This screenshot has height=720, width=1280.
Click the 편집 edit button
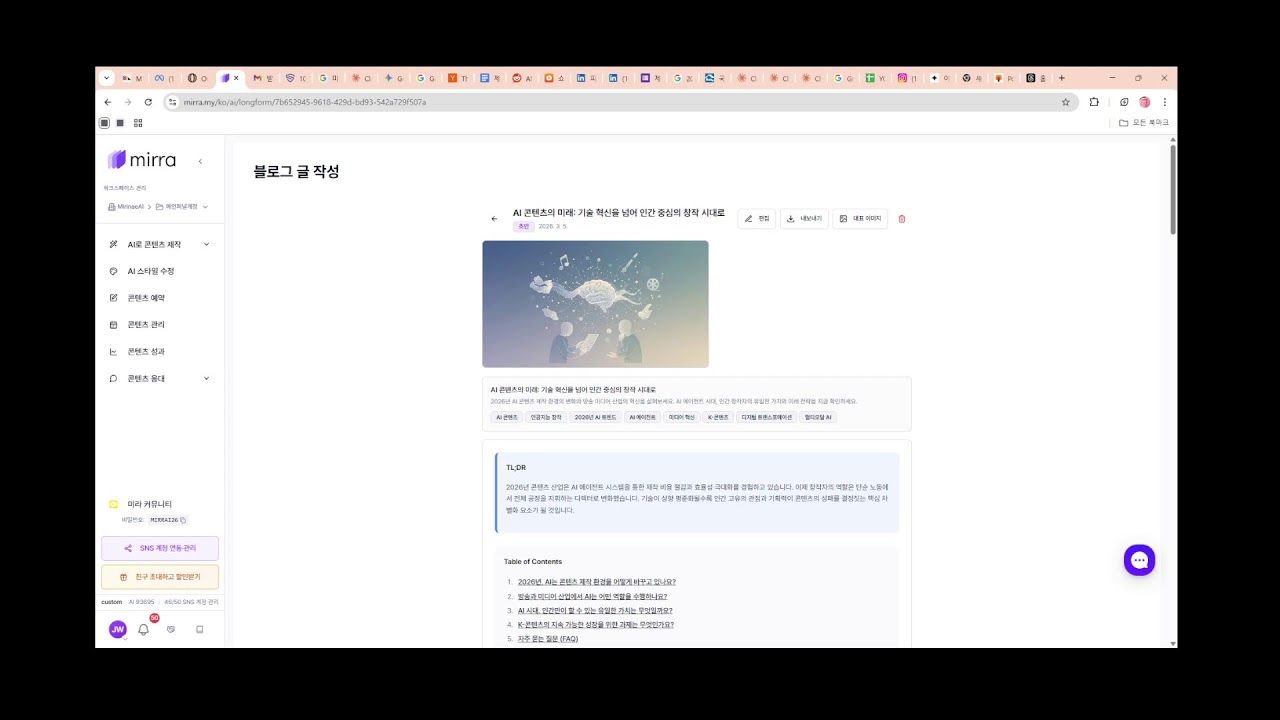[757, 219]
